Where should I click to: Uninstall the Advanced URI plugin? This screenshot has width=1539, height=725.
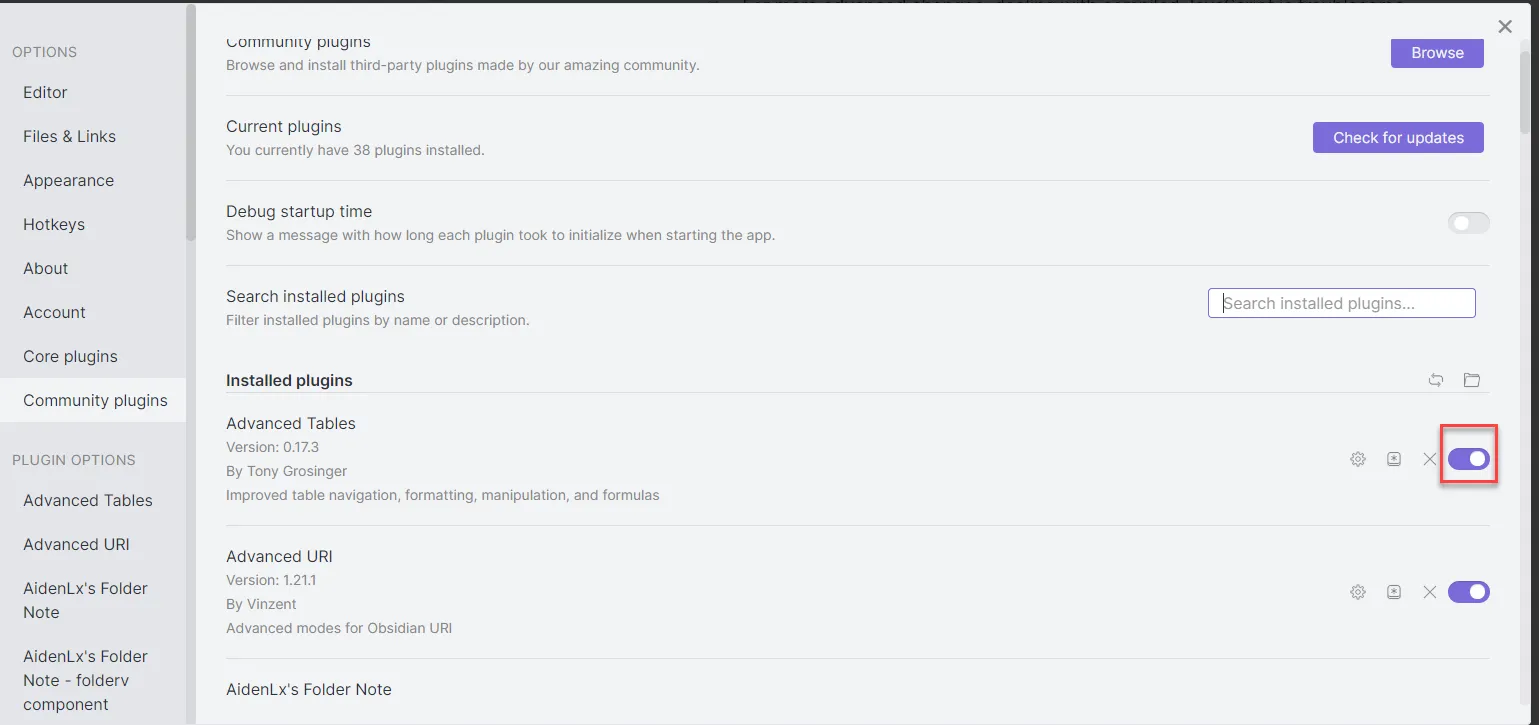1429,592
